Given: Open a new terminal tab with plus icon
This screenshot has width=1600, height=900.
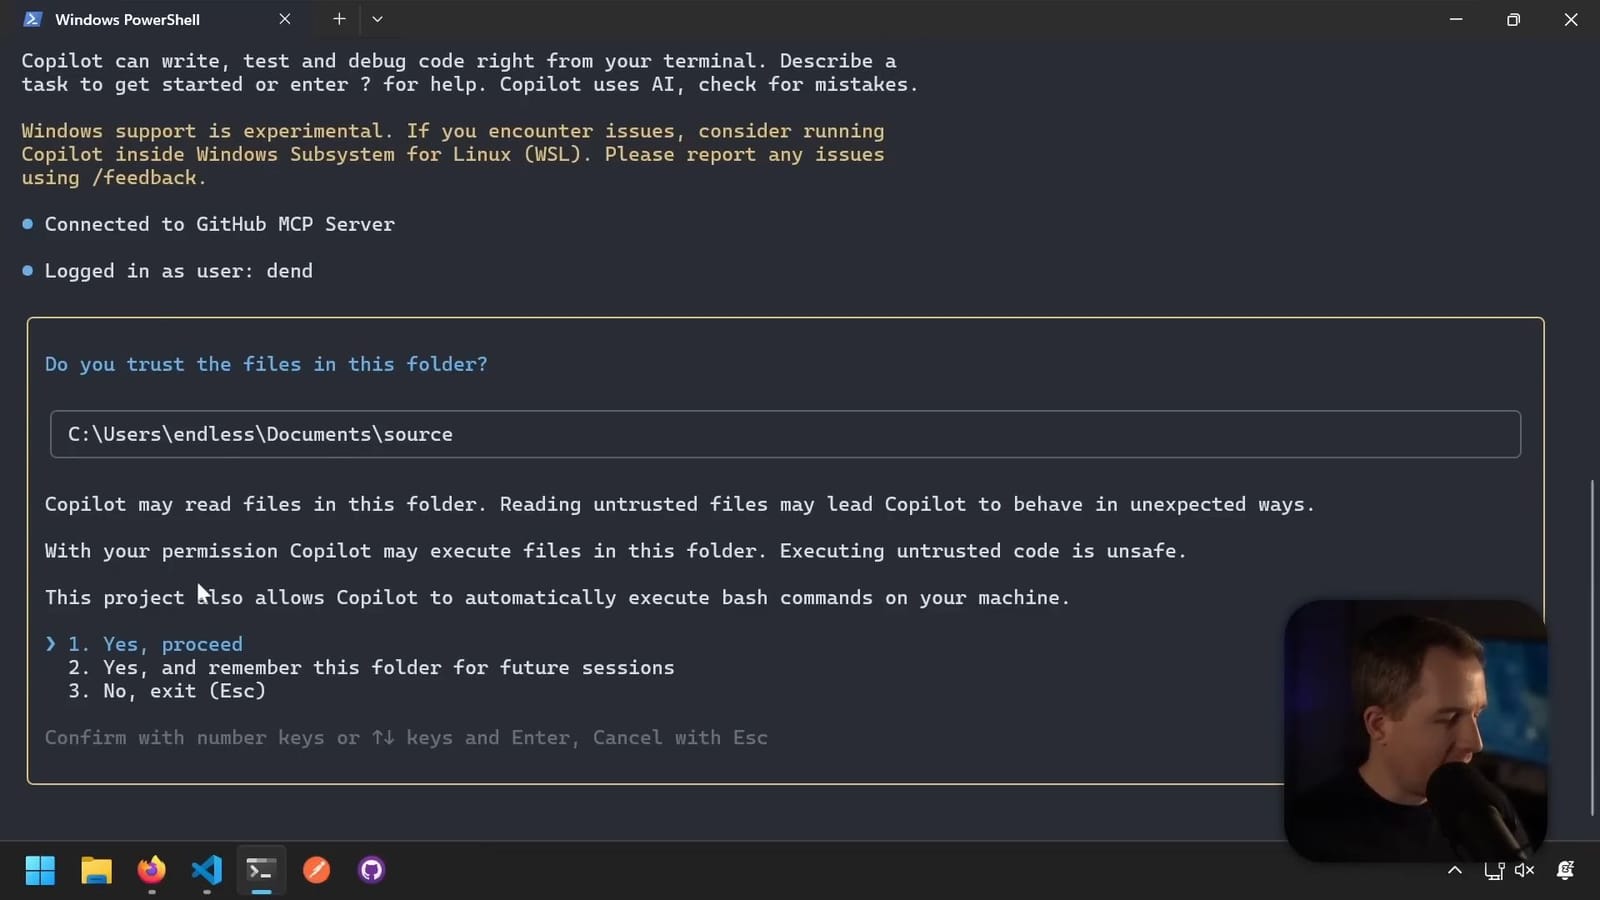Looking at the screenshot, I should coord(339,18).
